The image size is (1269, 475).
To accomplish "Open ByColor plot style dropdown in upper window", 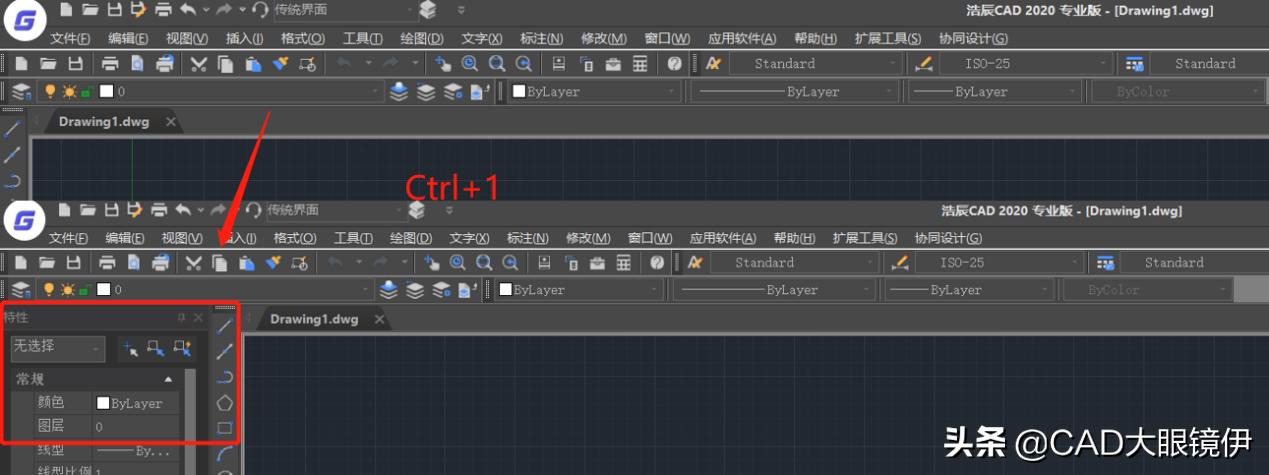I will 1176,91.
